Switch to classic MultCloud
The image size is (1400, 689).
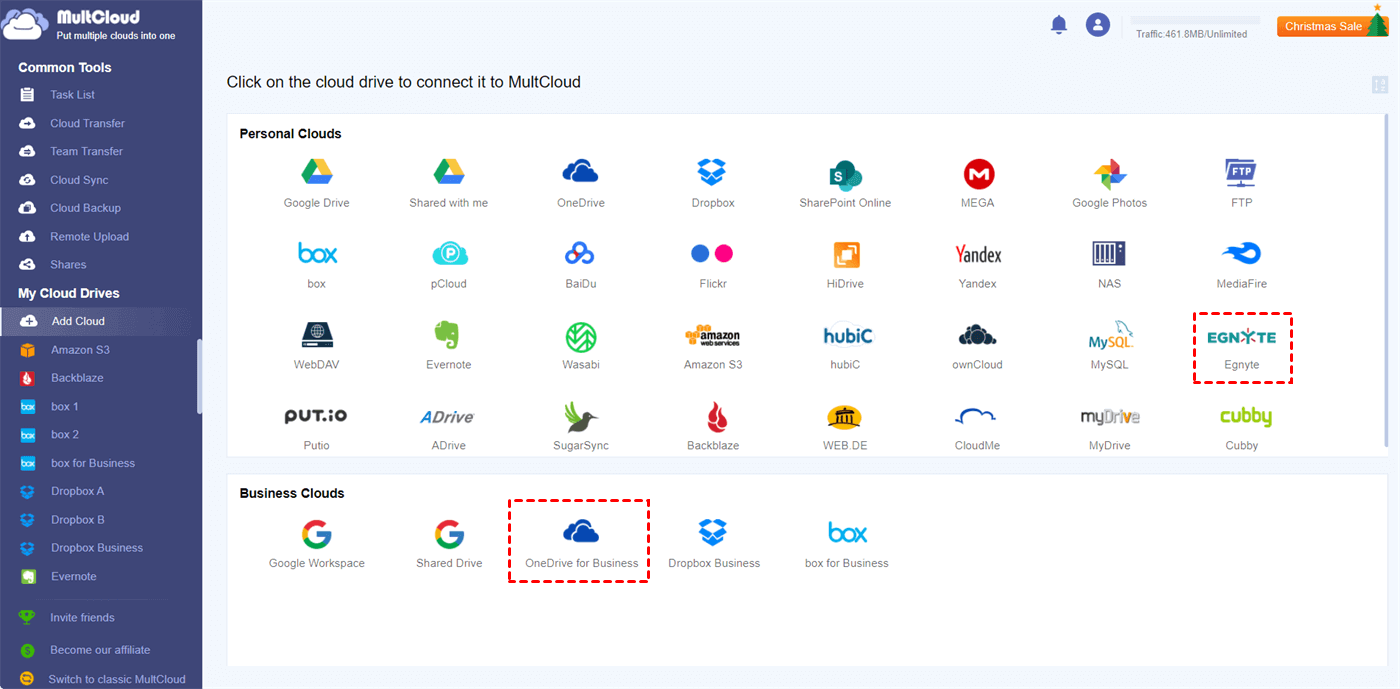pyautogui.click(x=117, y=679)
